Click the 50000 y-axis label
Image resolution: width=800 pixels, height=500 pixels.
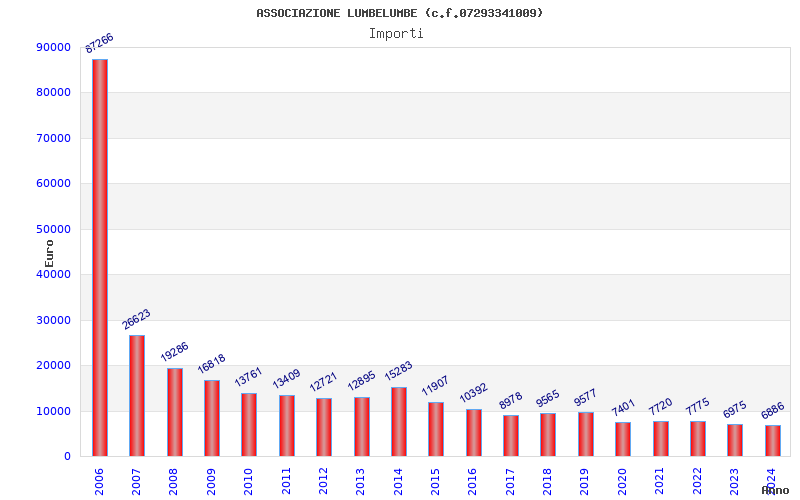pos(54,230)
